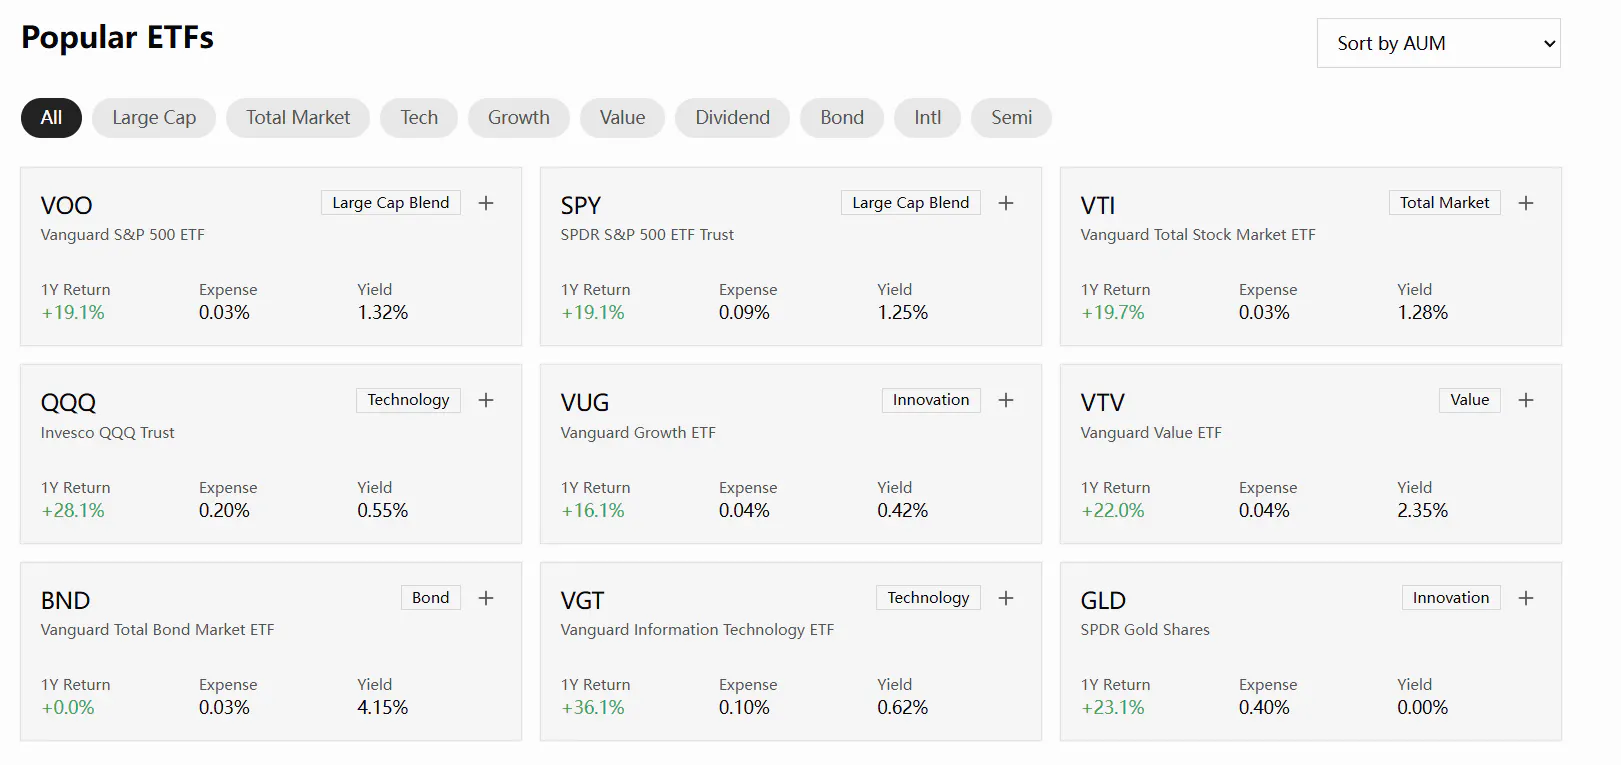Switch to the Tech category filter
Screen dimensions: 1621x765
point(419,118)
